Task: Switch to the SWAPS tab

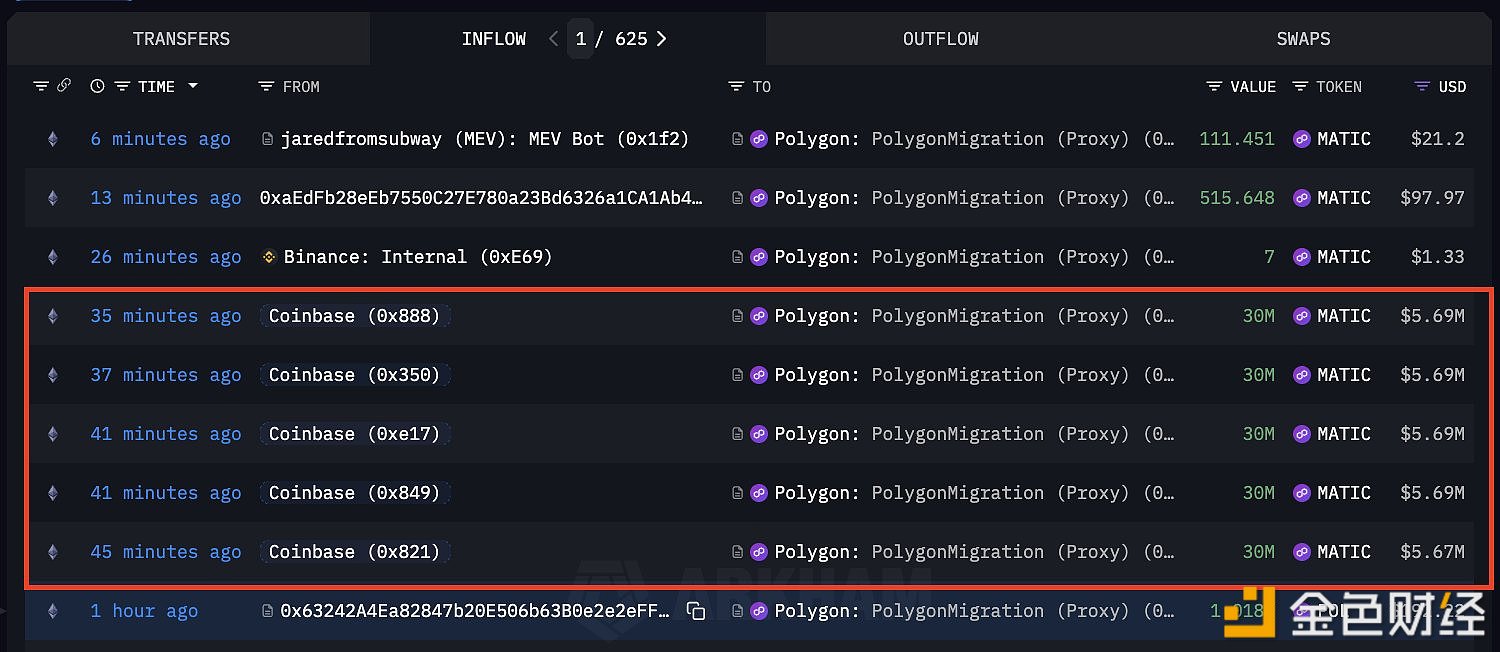Action: click(1303, 39)
